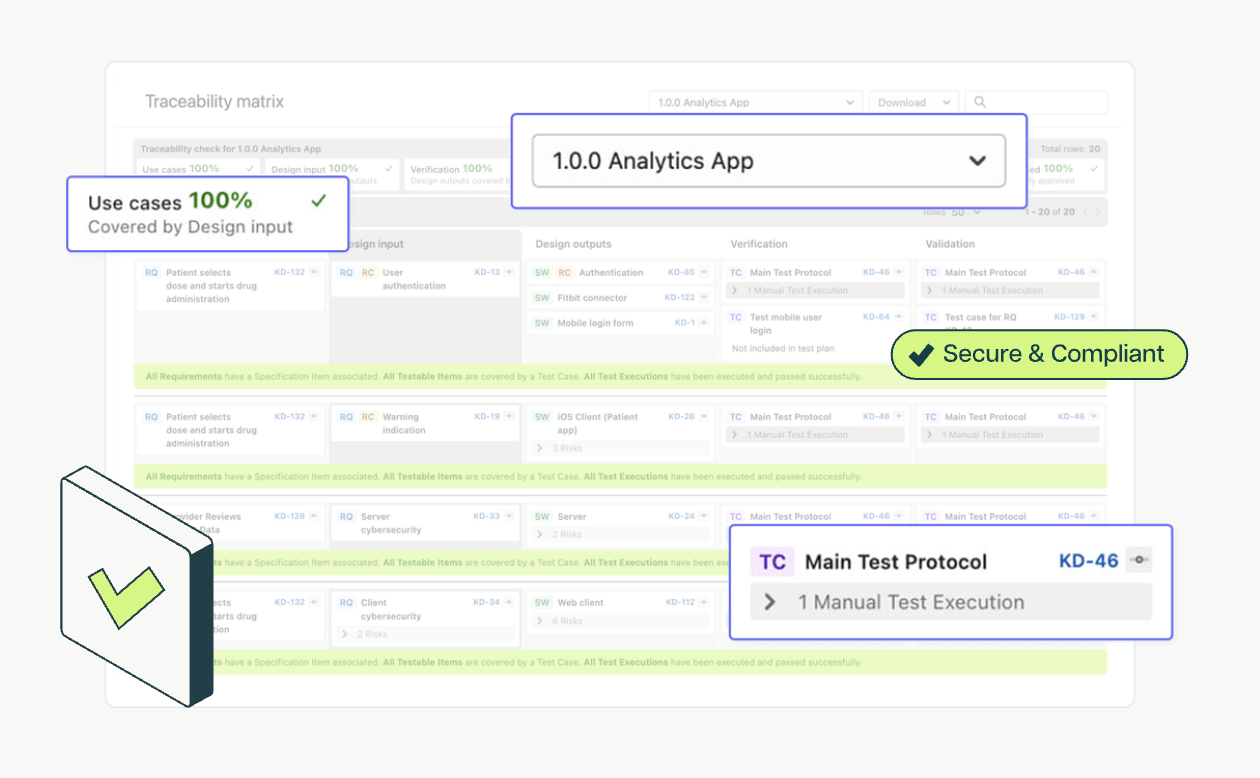1260x778 pixels.
Task: Click the link icon beside KD-64
Action: (x=899, y=317)
